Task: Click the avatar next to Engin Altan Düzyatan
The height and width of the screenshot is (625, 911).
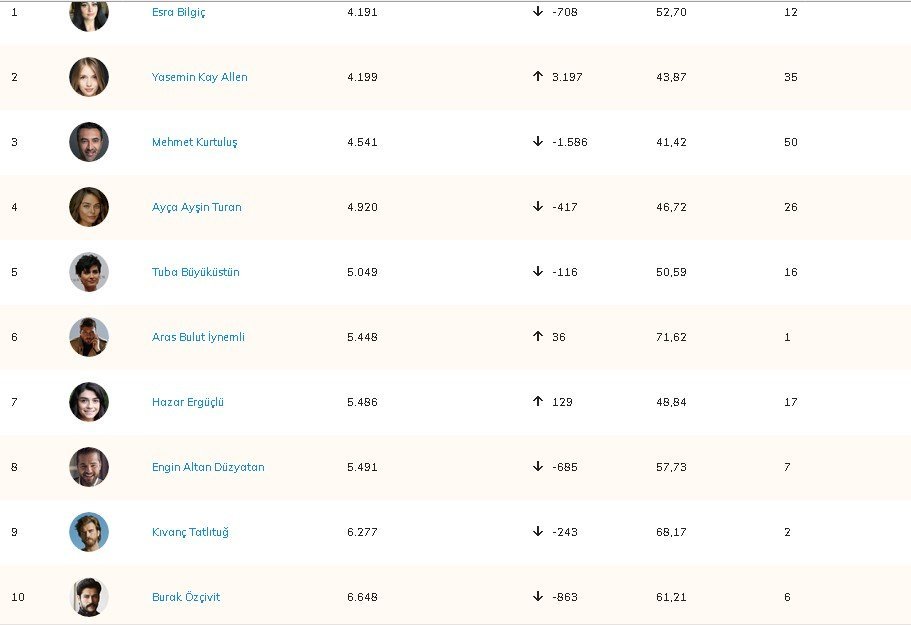Action: [x=89, y=467]
